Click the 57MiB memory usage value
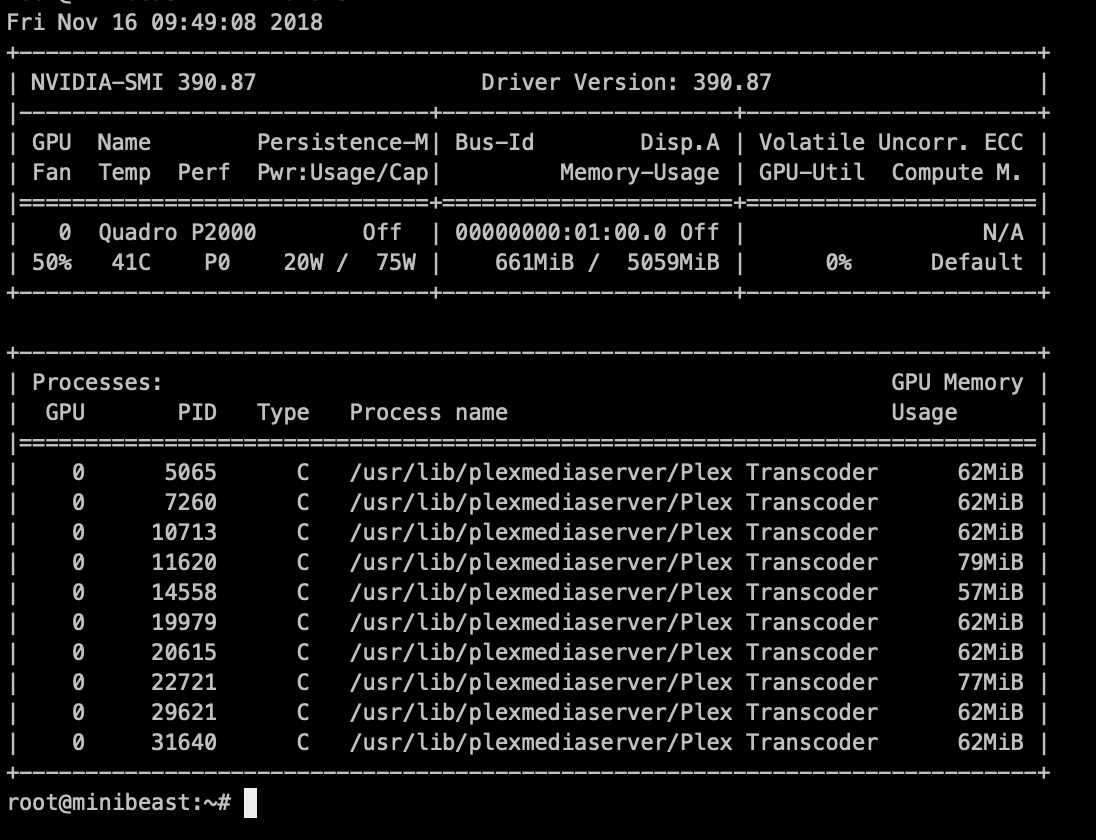This screenshot has height=840, width=1096. 990,592
